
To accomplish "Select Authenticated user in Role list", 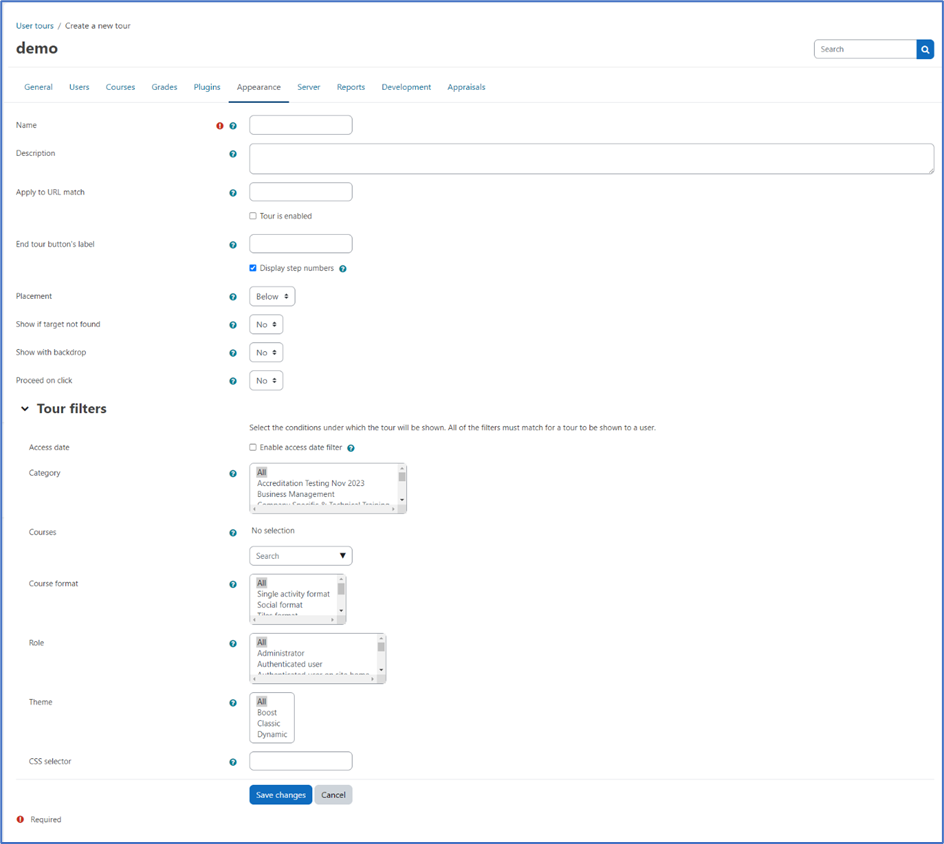I will point(290,664).
